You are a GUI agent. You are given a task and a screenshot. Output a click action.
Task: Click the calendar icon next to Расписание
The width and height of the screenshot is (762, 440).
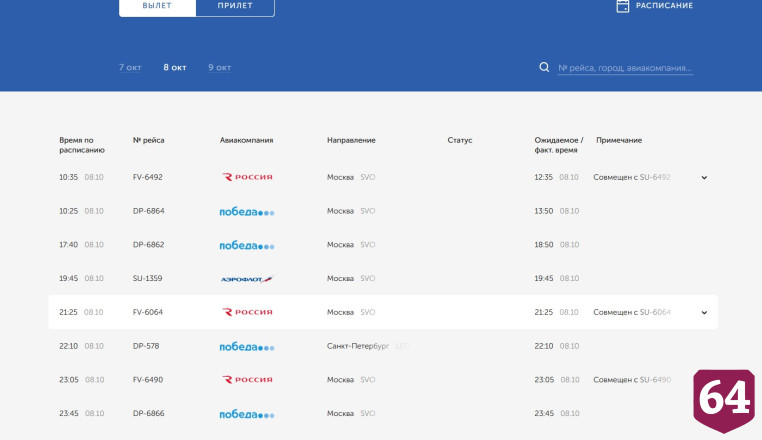pos(623,6)
